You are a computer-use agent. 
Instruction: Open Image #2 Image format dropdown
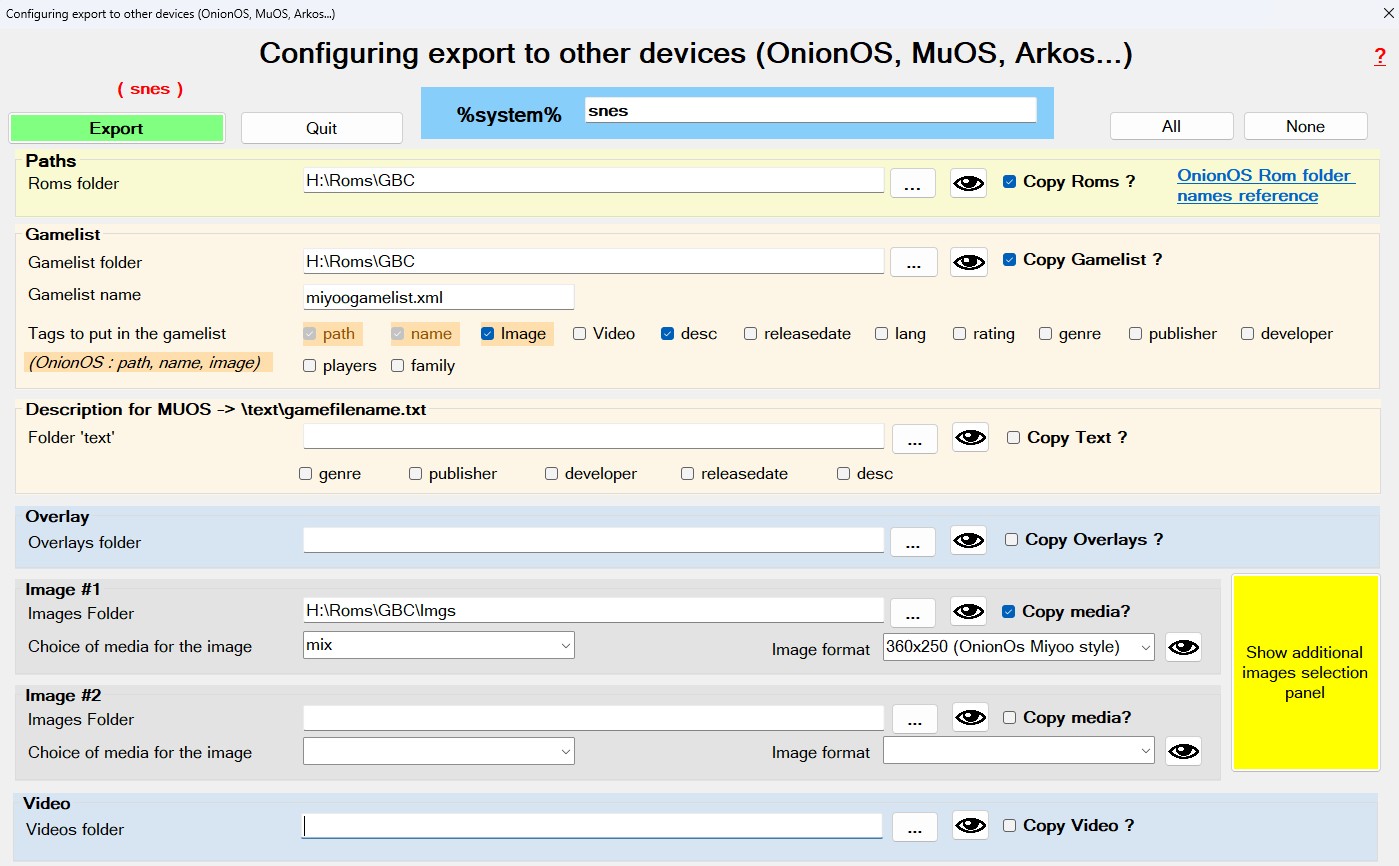pos(1018,750)
